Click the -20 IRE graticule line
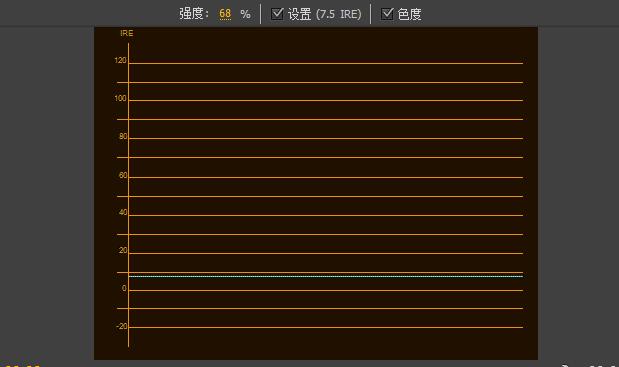 (326, 327)
